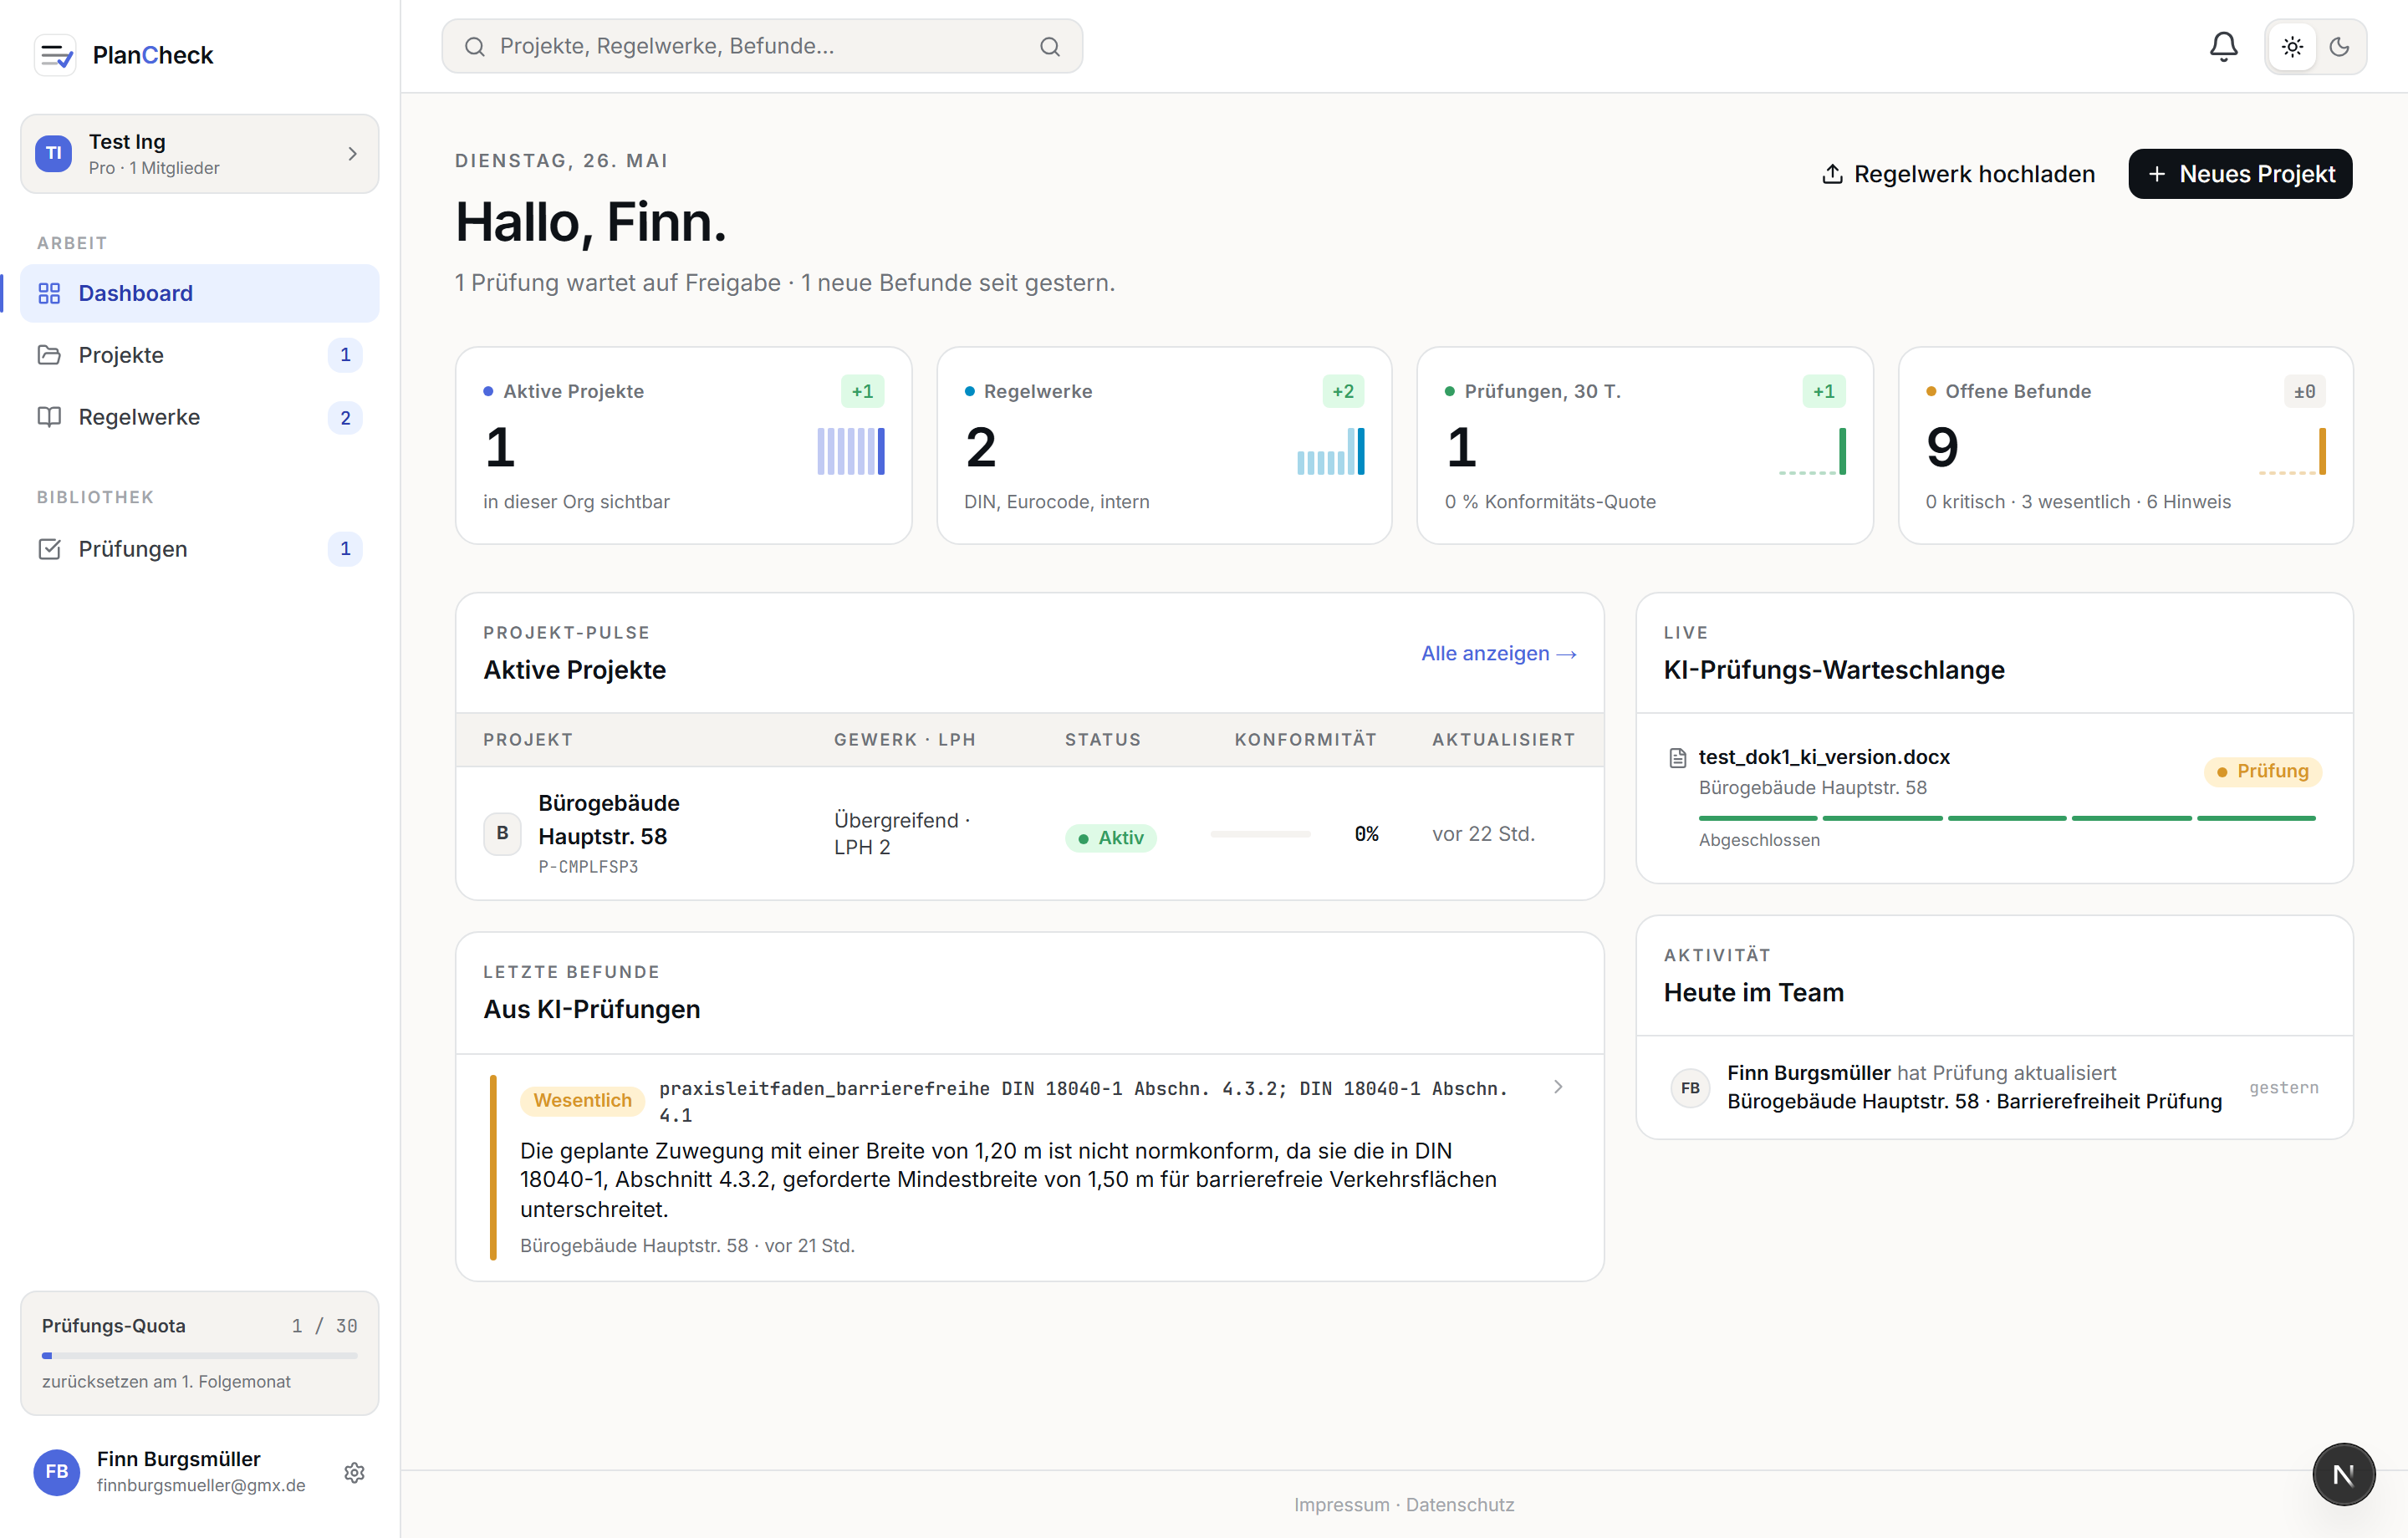The height and width of the screenshot is (1538, 2408).
Task: Click the FB avatar in team activity
Action: coord(1690,1087)
